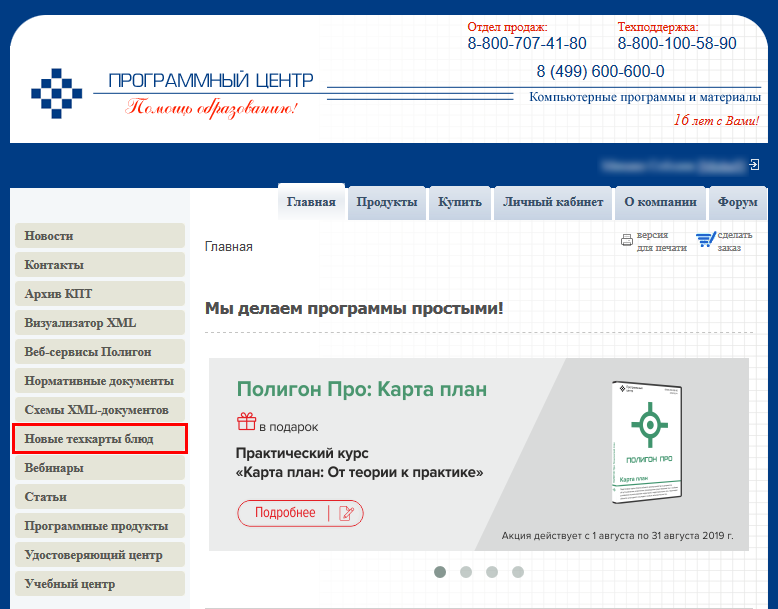Open Визуализатор XML from sidebar
Viewport: 778px width, 609px height.
click(x=99, y=323)
